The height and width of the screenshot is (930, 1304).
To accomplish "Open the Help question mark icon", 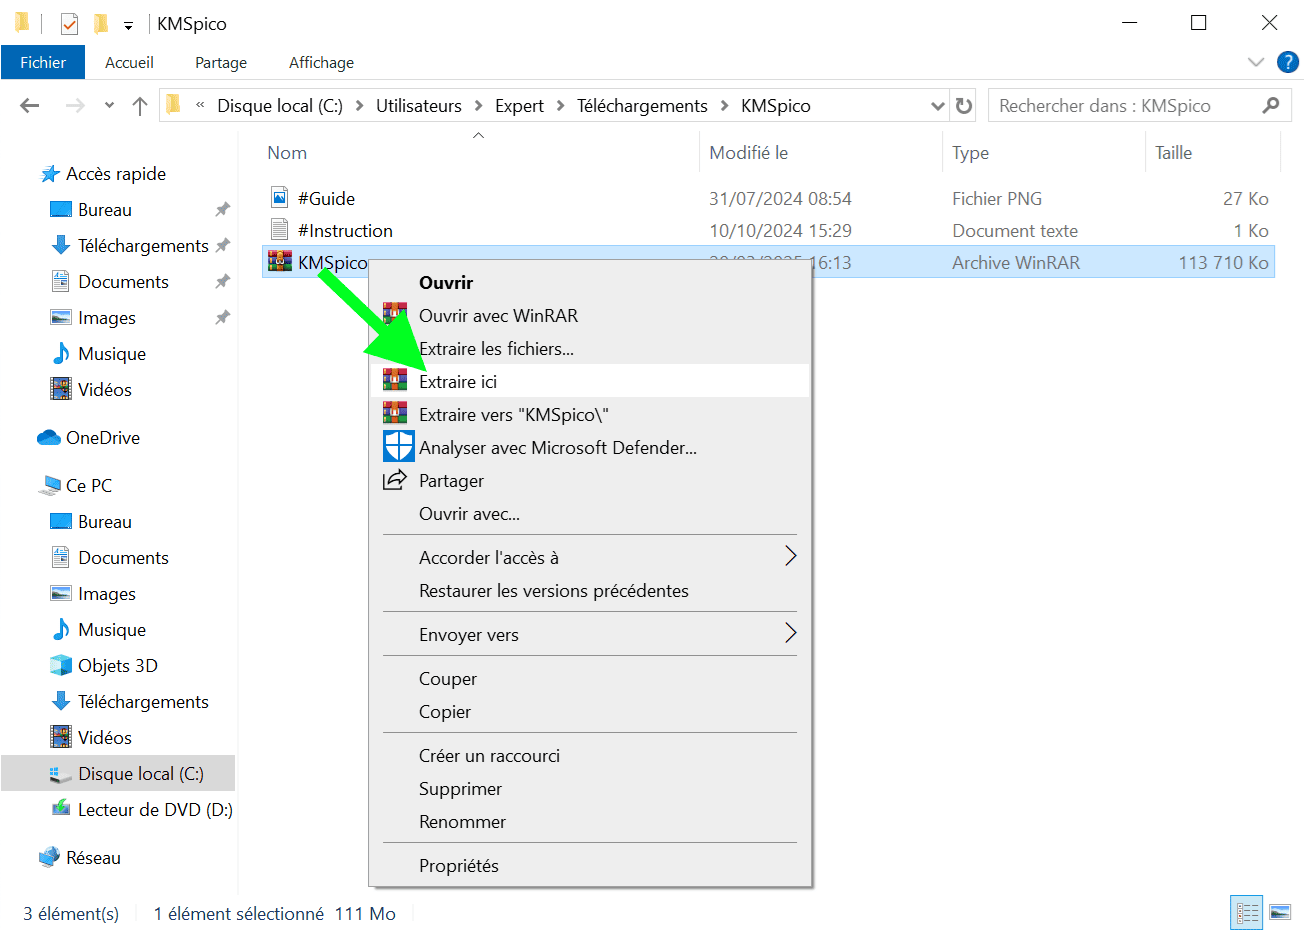I will (x=1288, y=62).
